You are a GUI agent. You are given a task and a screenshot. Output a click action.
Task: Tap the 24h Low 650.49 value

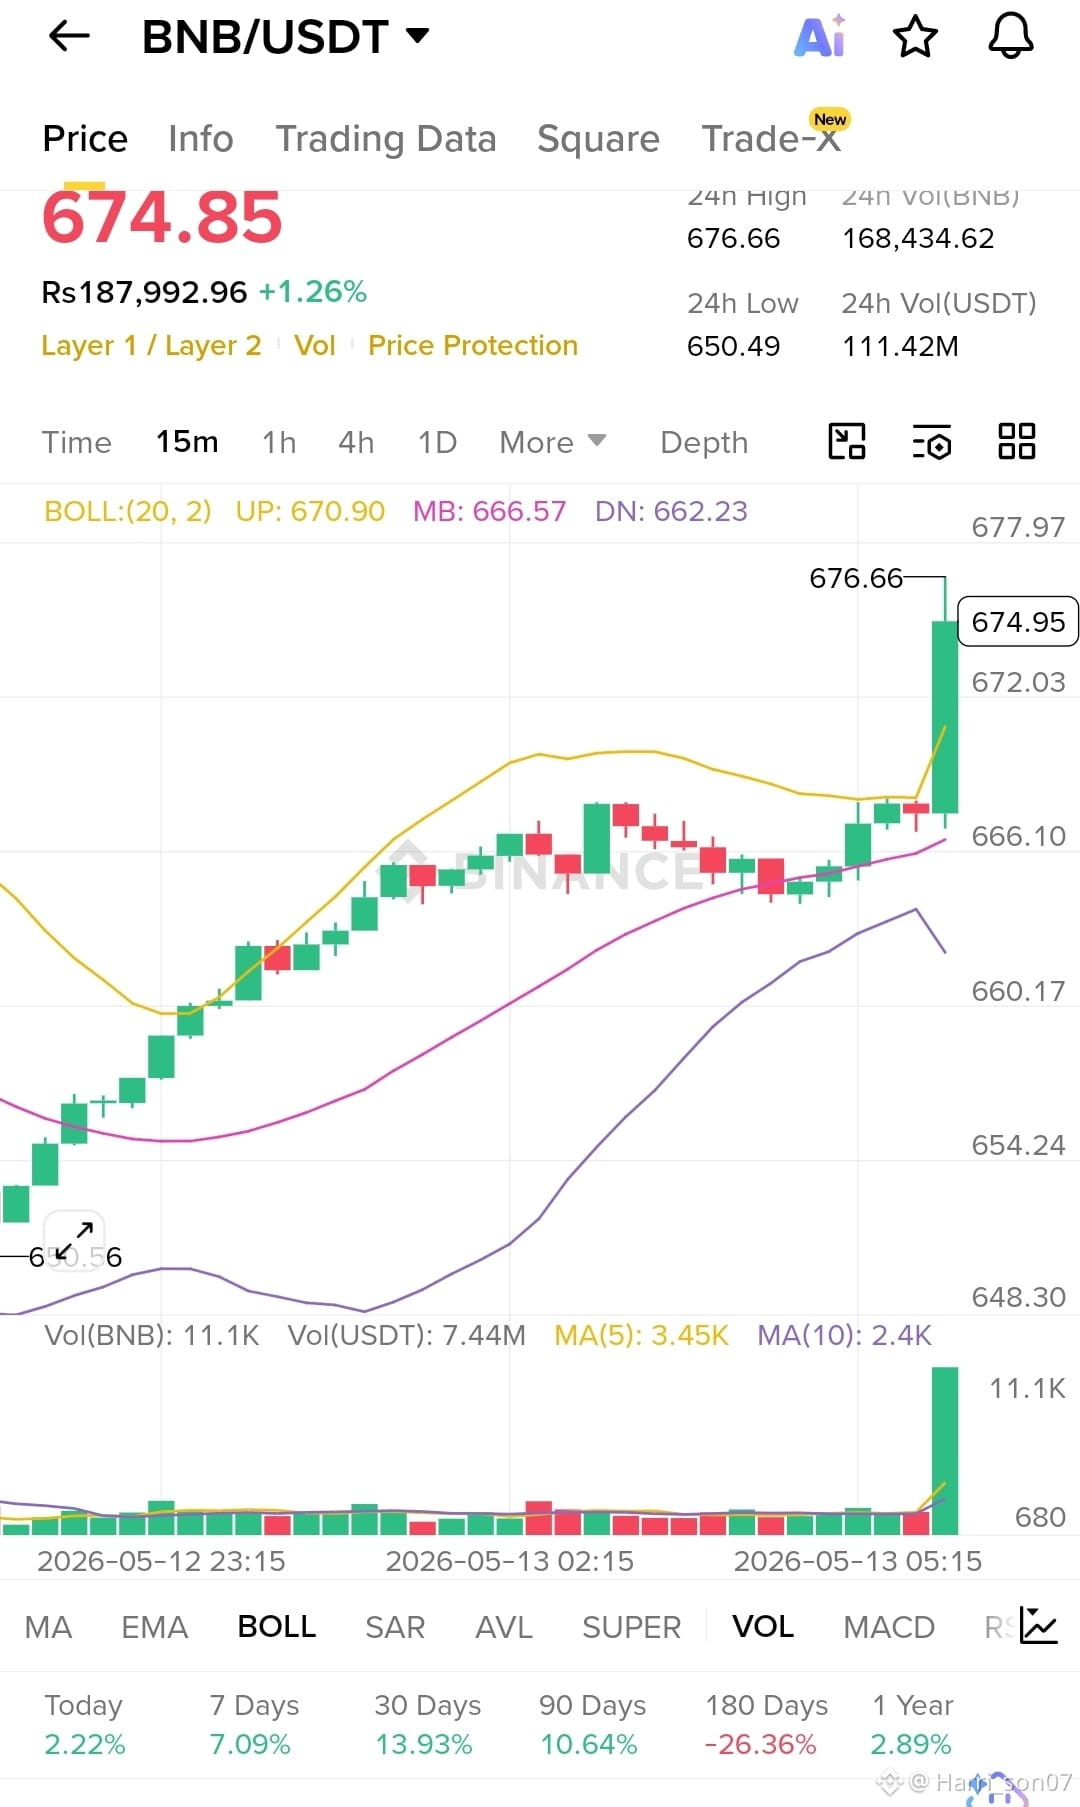(x=733, y=346)
